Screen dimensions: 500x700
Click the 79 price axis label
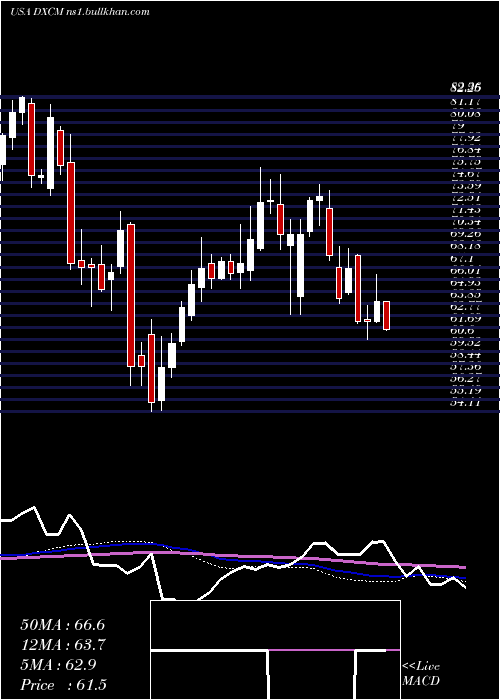pyautogui.click(x=458, y=125)
